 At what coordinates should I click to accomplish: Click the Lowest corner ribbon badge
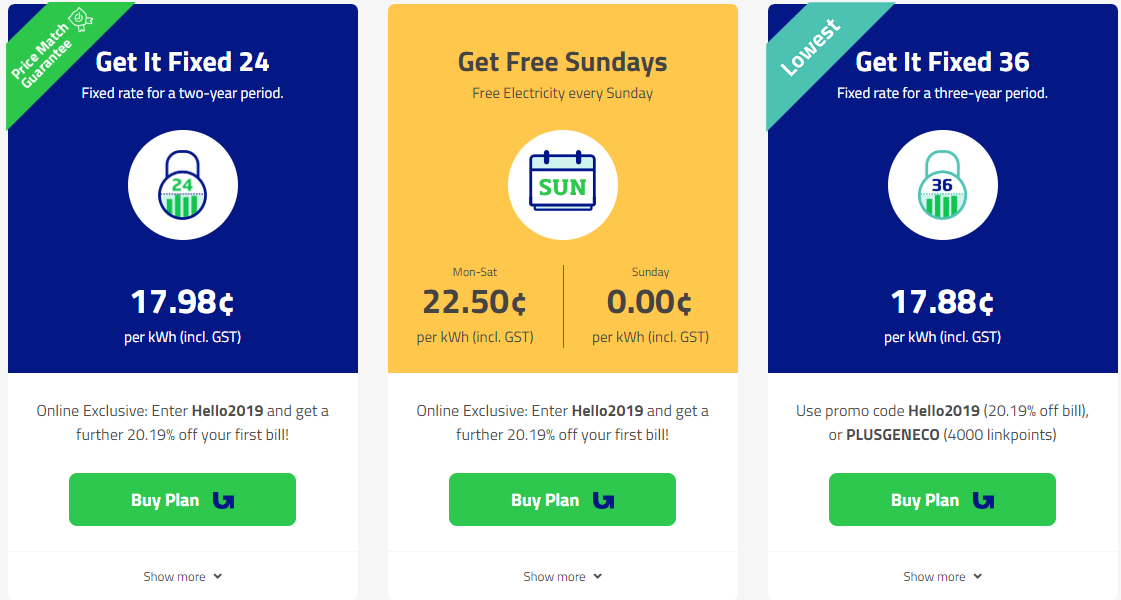pos(811,50)
